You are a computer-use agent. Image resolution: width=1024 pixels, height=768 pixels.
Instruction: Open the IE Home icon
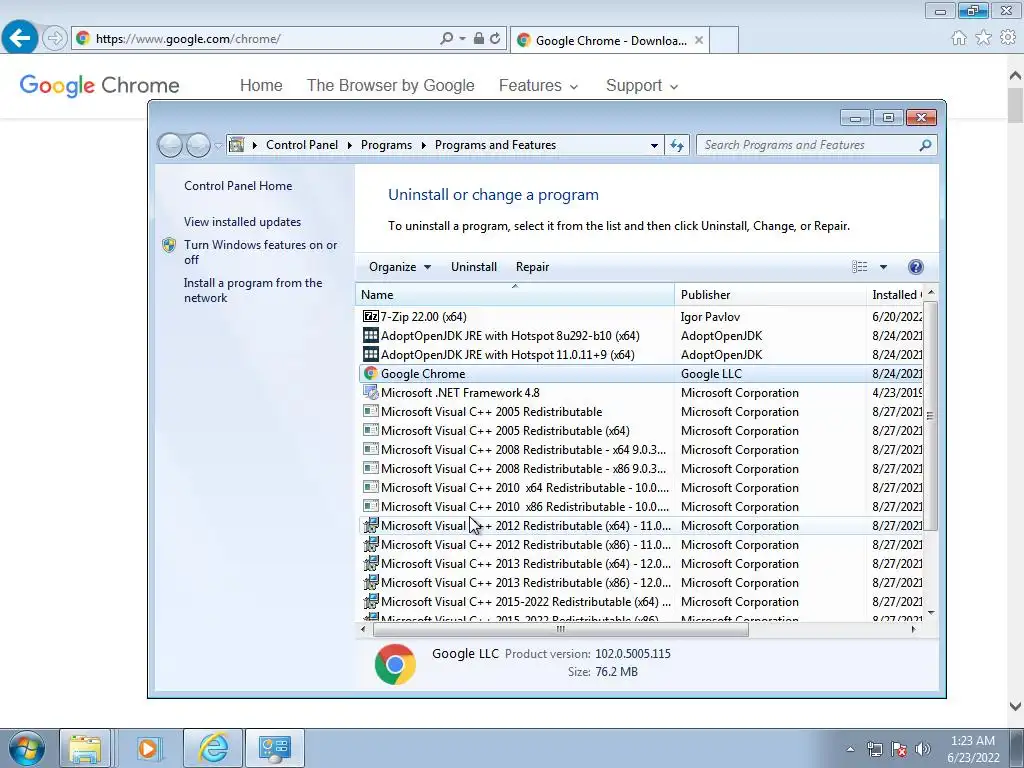(959, 38)
